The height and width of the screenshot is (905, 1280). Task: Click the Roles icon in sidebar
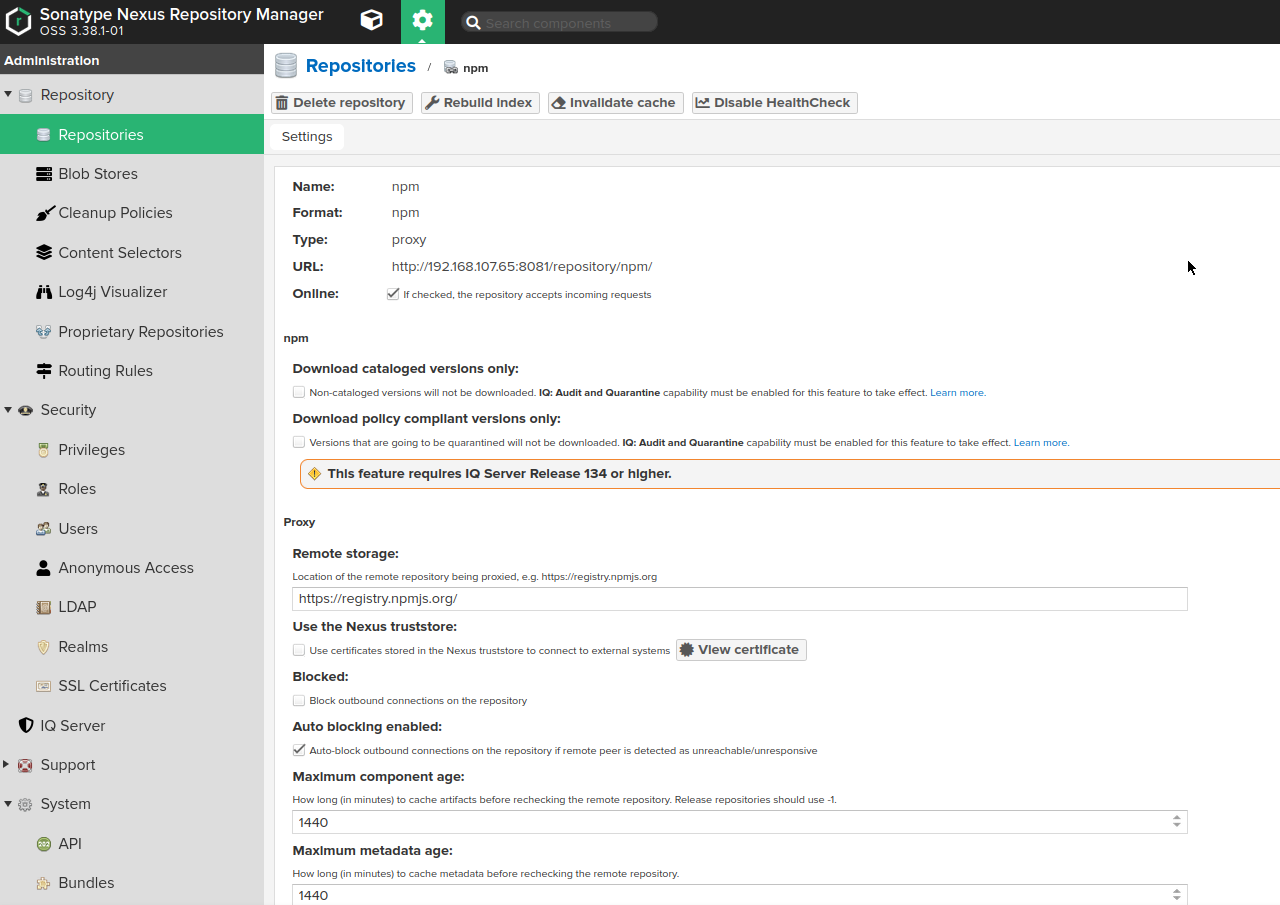(43, 489)
